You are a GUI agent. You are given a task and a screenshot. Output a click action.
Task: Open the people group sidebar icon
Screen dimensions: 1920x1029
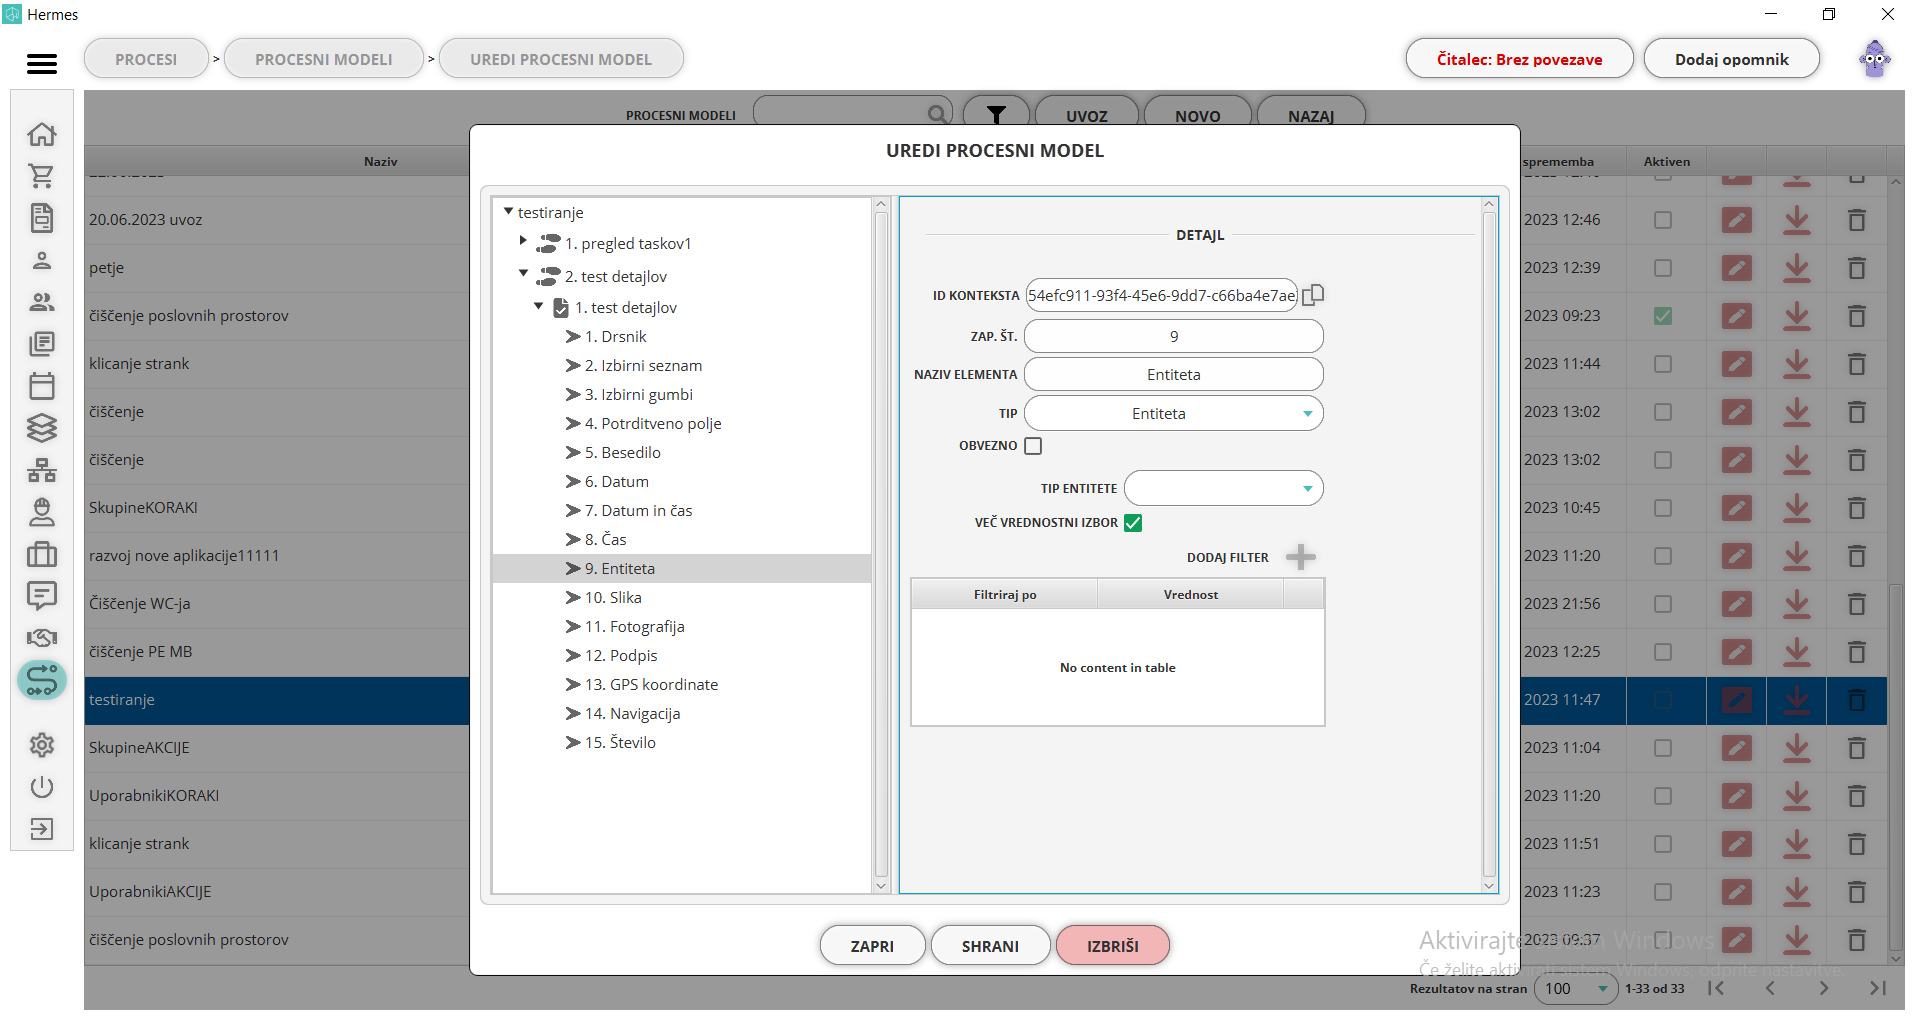(42, 302)
